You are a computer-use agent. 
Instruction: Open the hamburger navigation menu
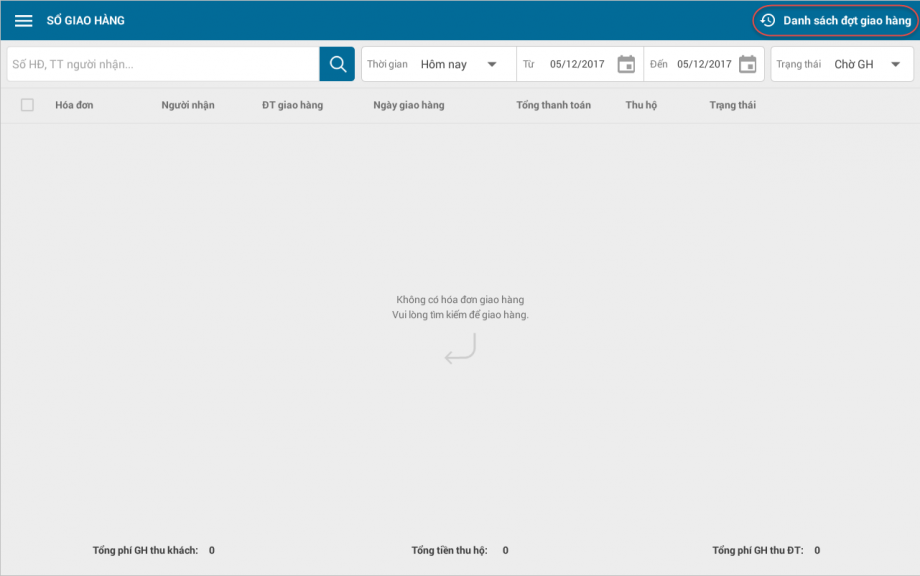click(23, 21)
